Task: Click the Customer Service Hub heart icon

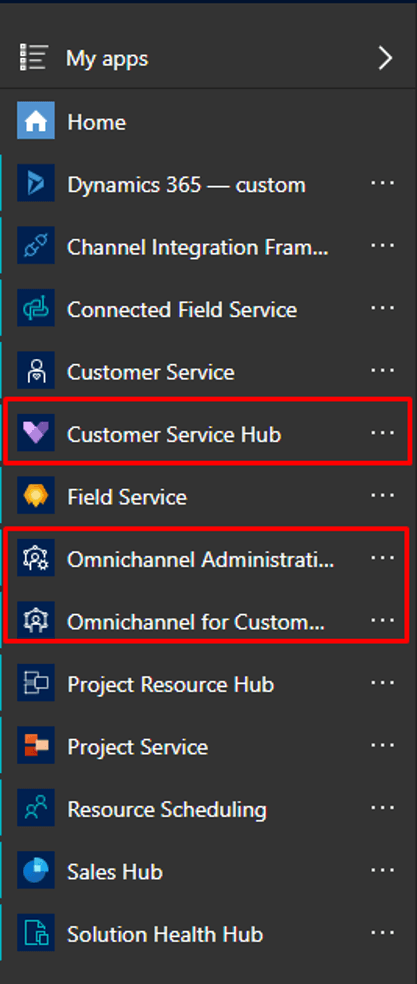Action: coord(36,433)
